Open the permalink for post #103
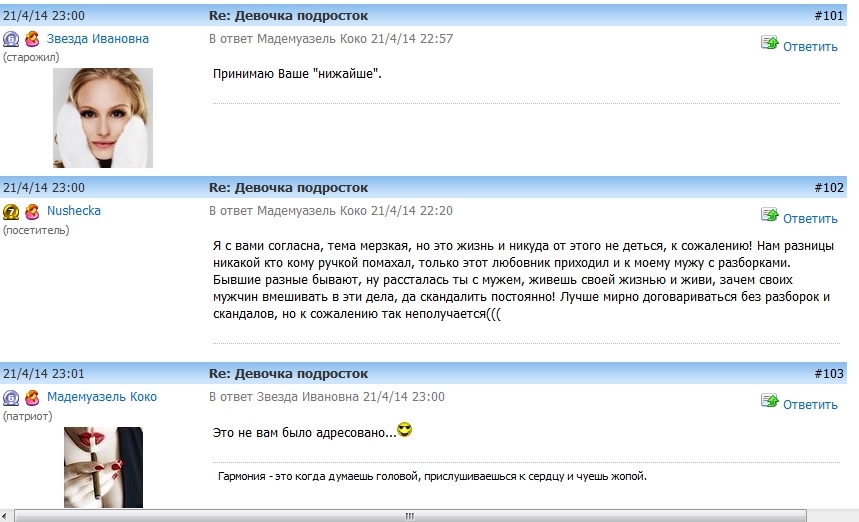Viewport: 859px width, 522px height. click(829, 374)
